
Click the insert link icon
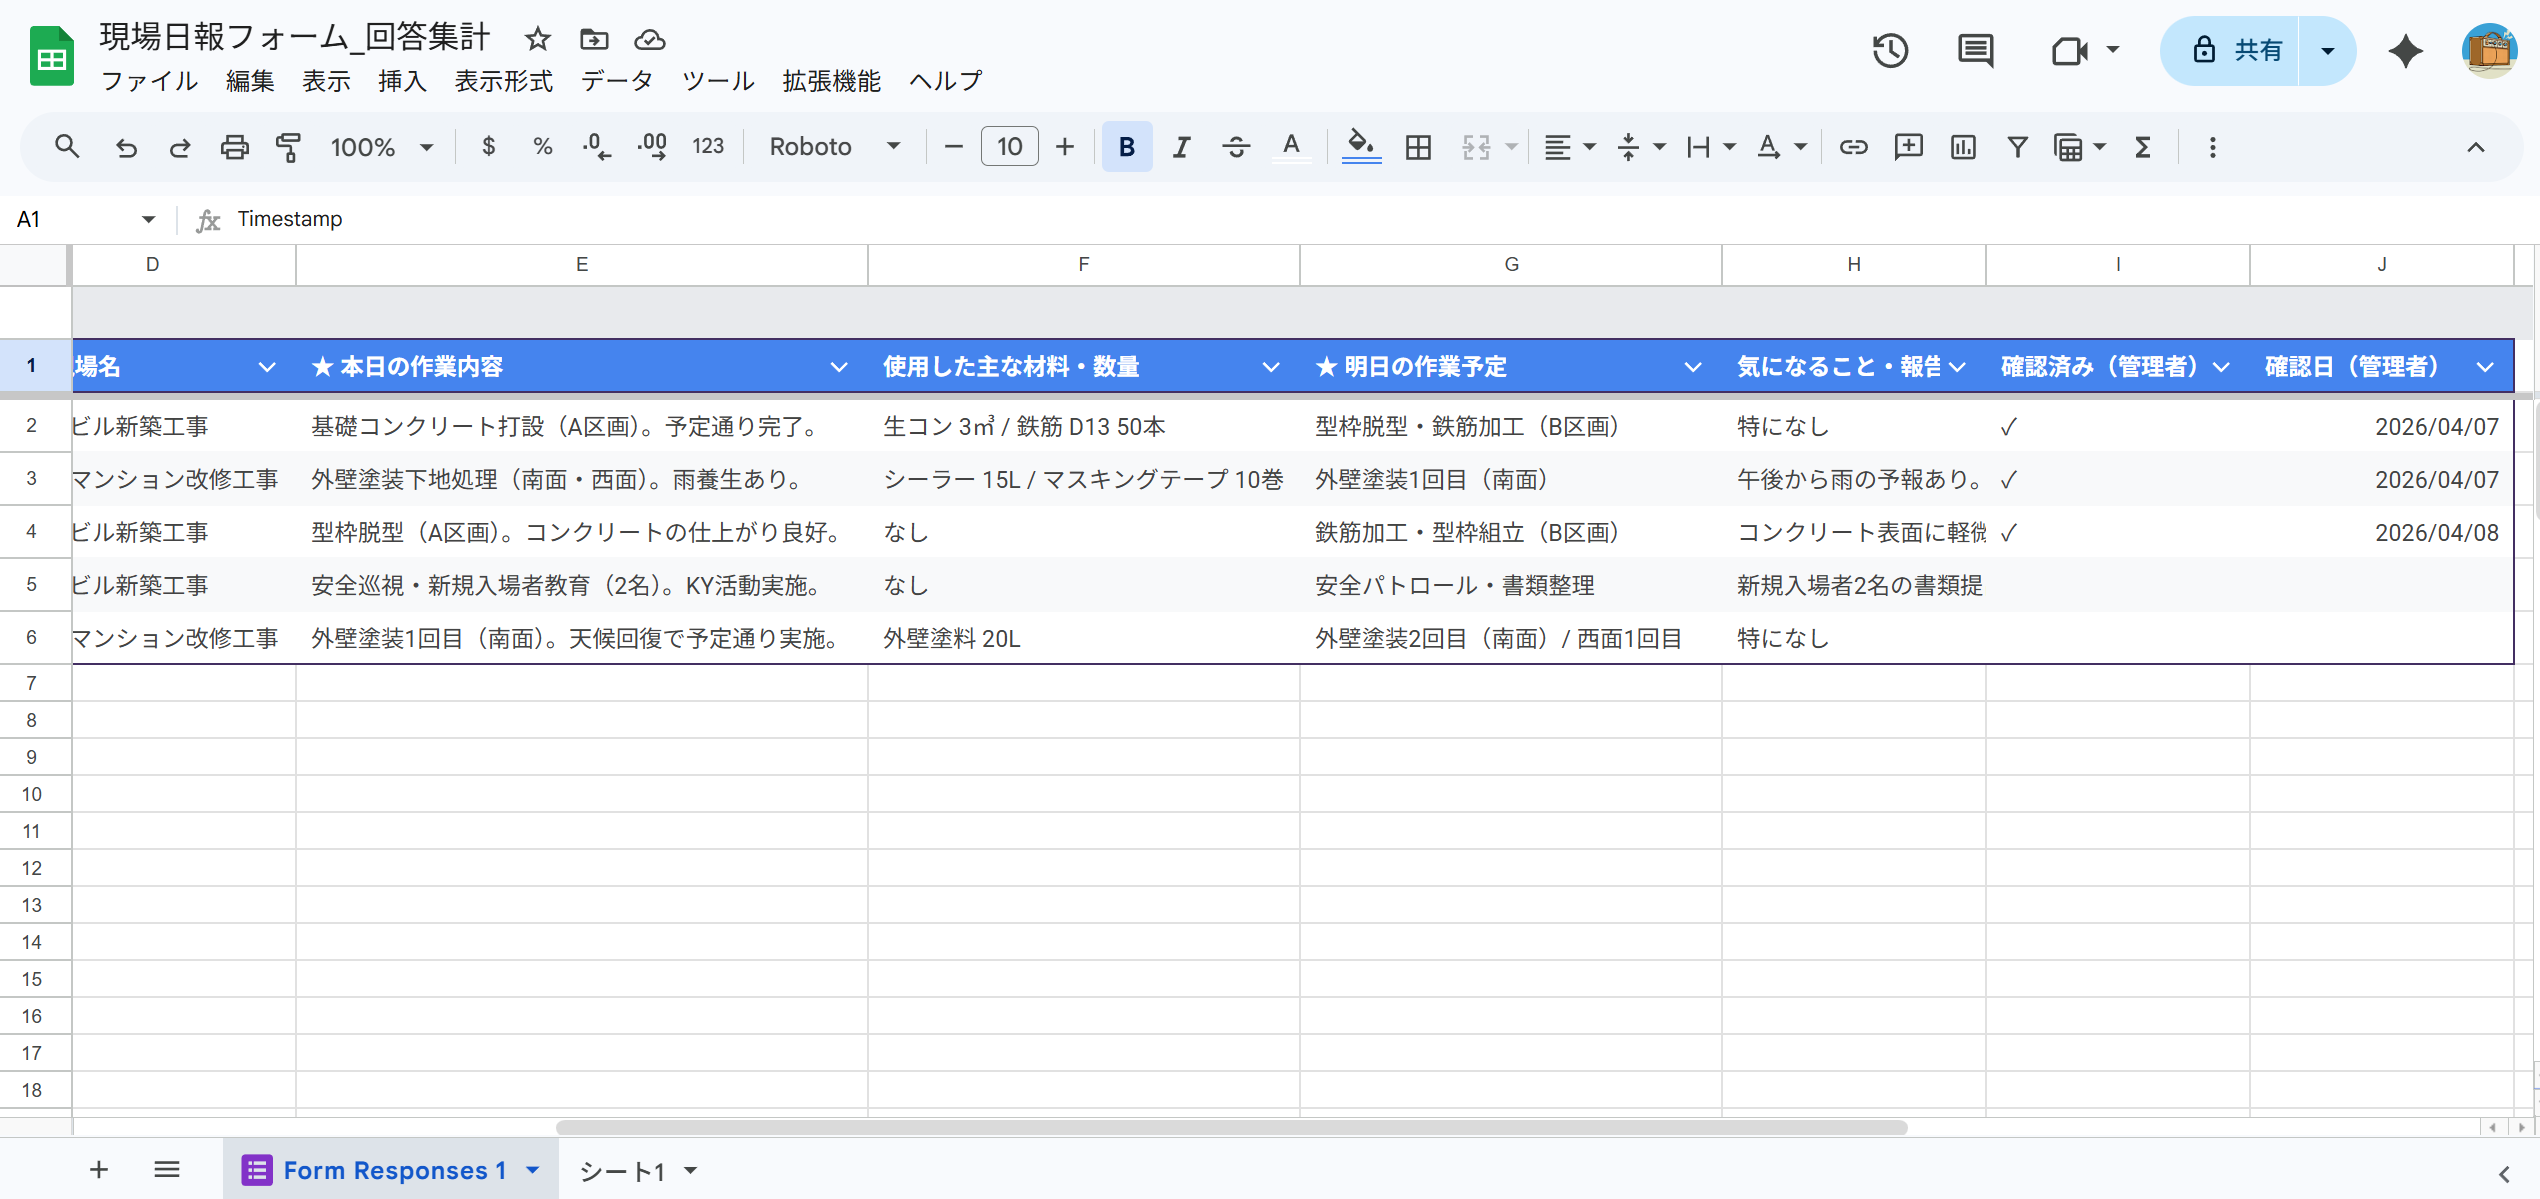point(1853,147)
